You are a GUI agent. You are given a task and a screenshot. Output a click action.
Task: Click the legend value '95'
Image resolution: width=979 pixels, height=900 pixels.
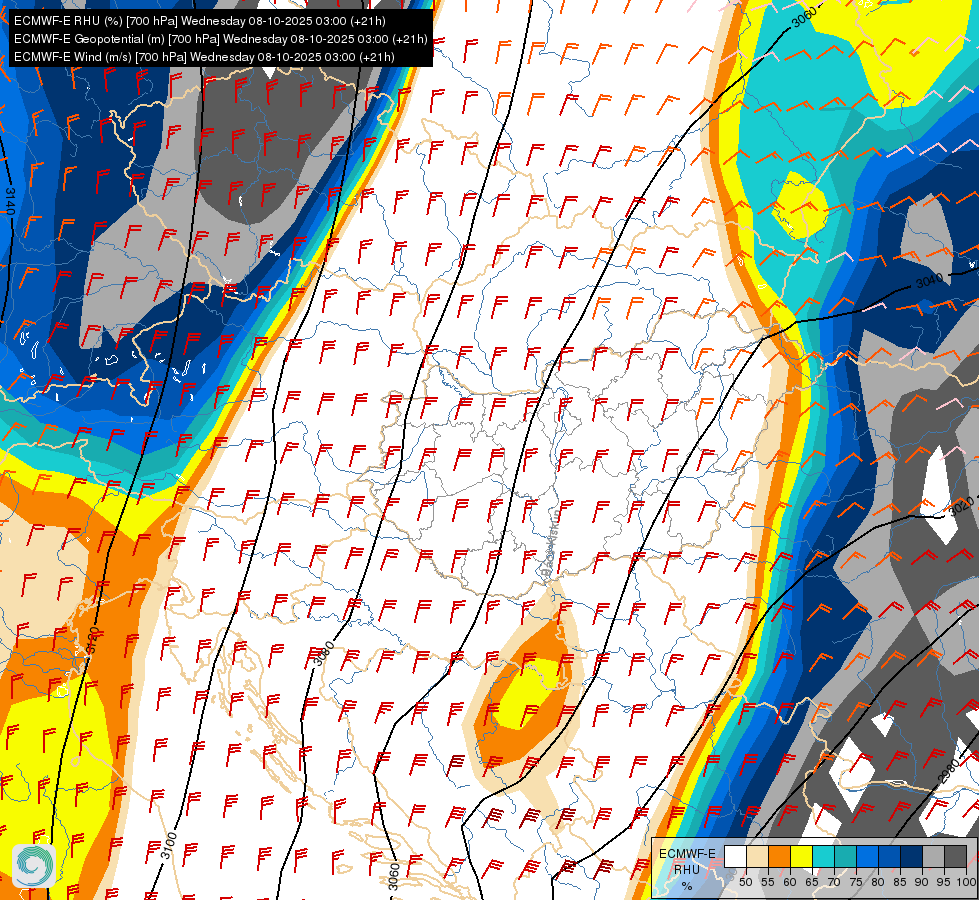point(943,882)
